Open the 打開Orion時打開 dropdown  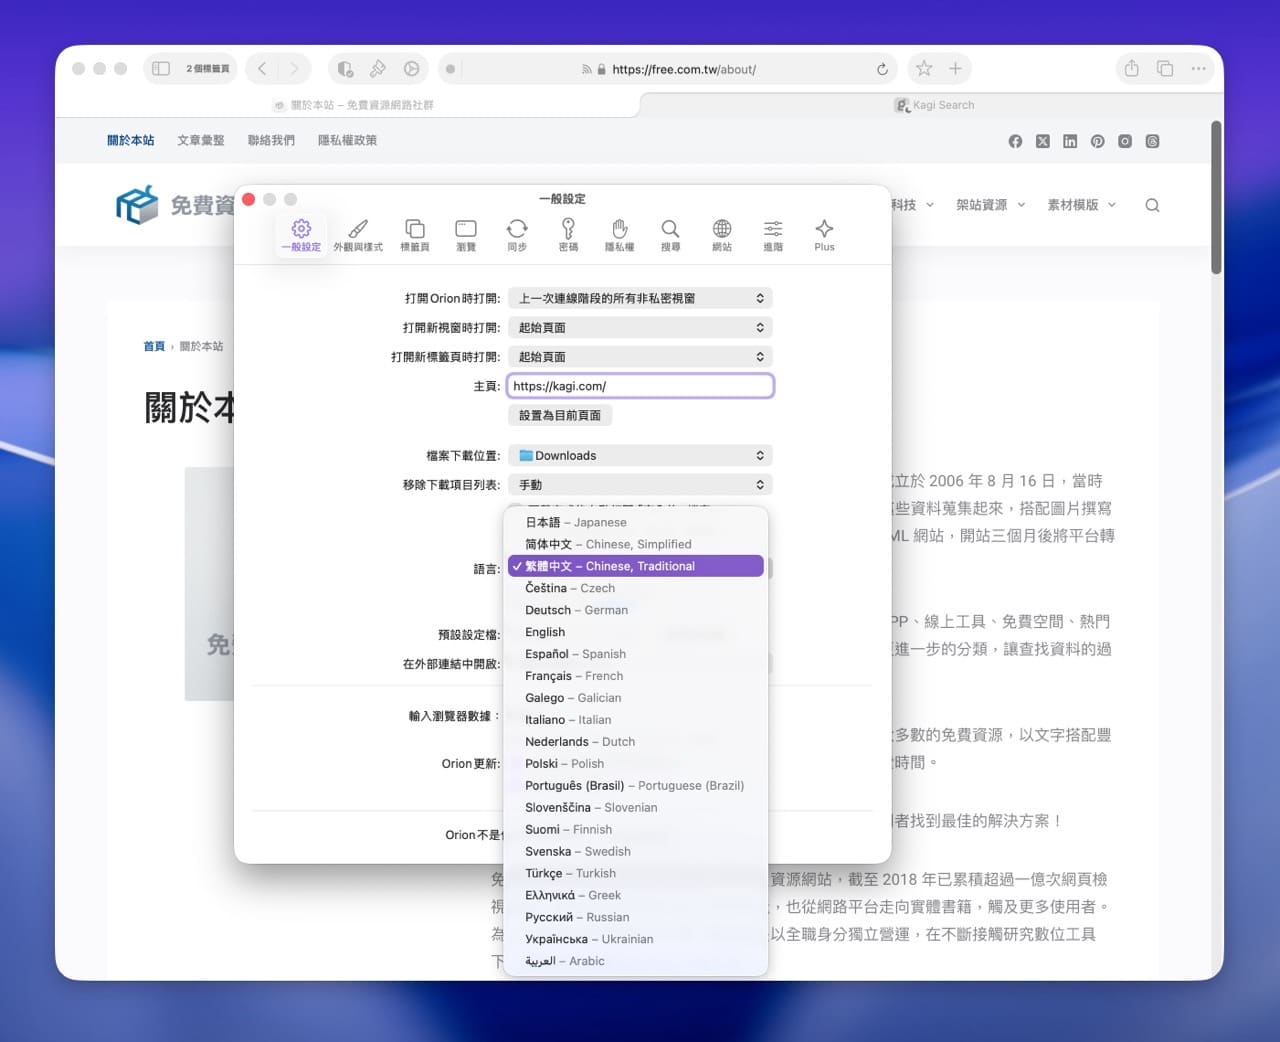pos(640,297)
